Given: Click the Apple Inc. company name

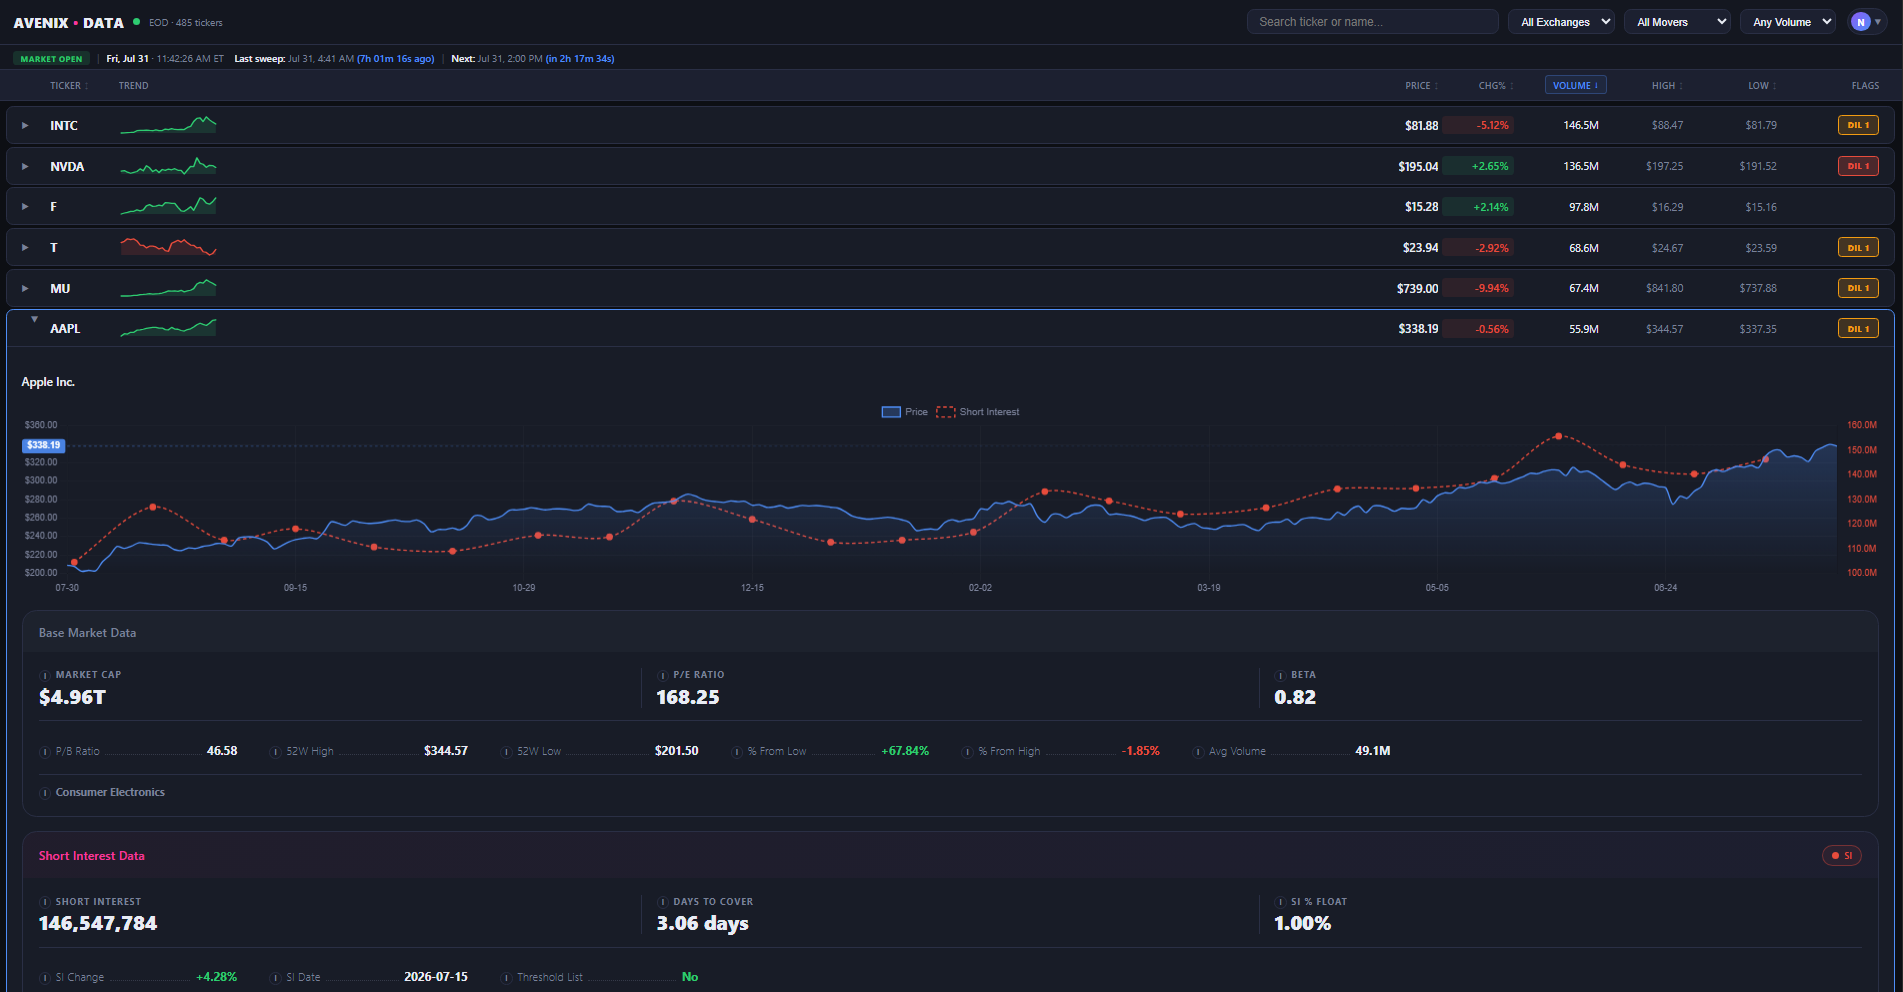Looking at the screenshot, I should pos(48,382).
